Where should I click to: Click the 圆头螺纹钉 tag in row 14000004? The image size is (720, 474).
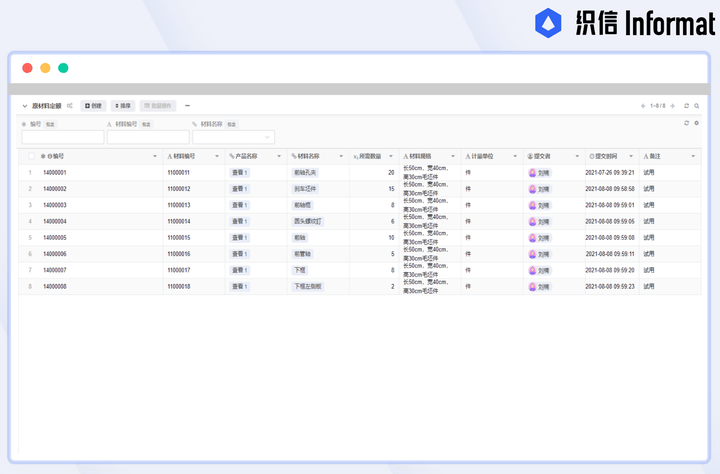[308, 221]
